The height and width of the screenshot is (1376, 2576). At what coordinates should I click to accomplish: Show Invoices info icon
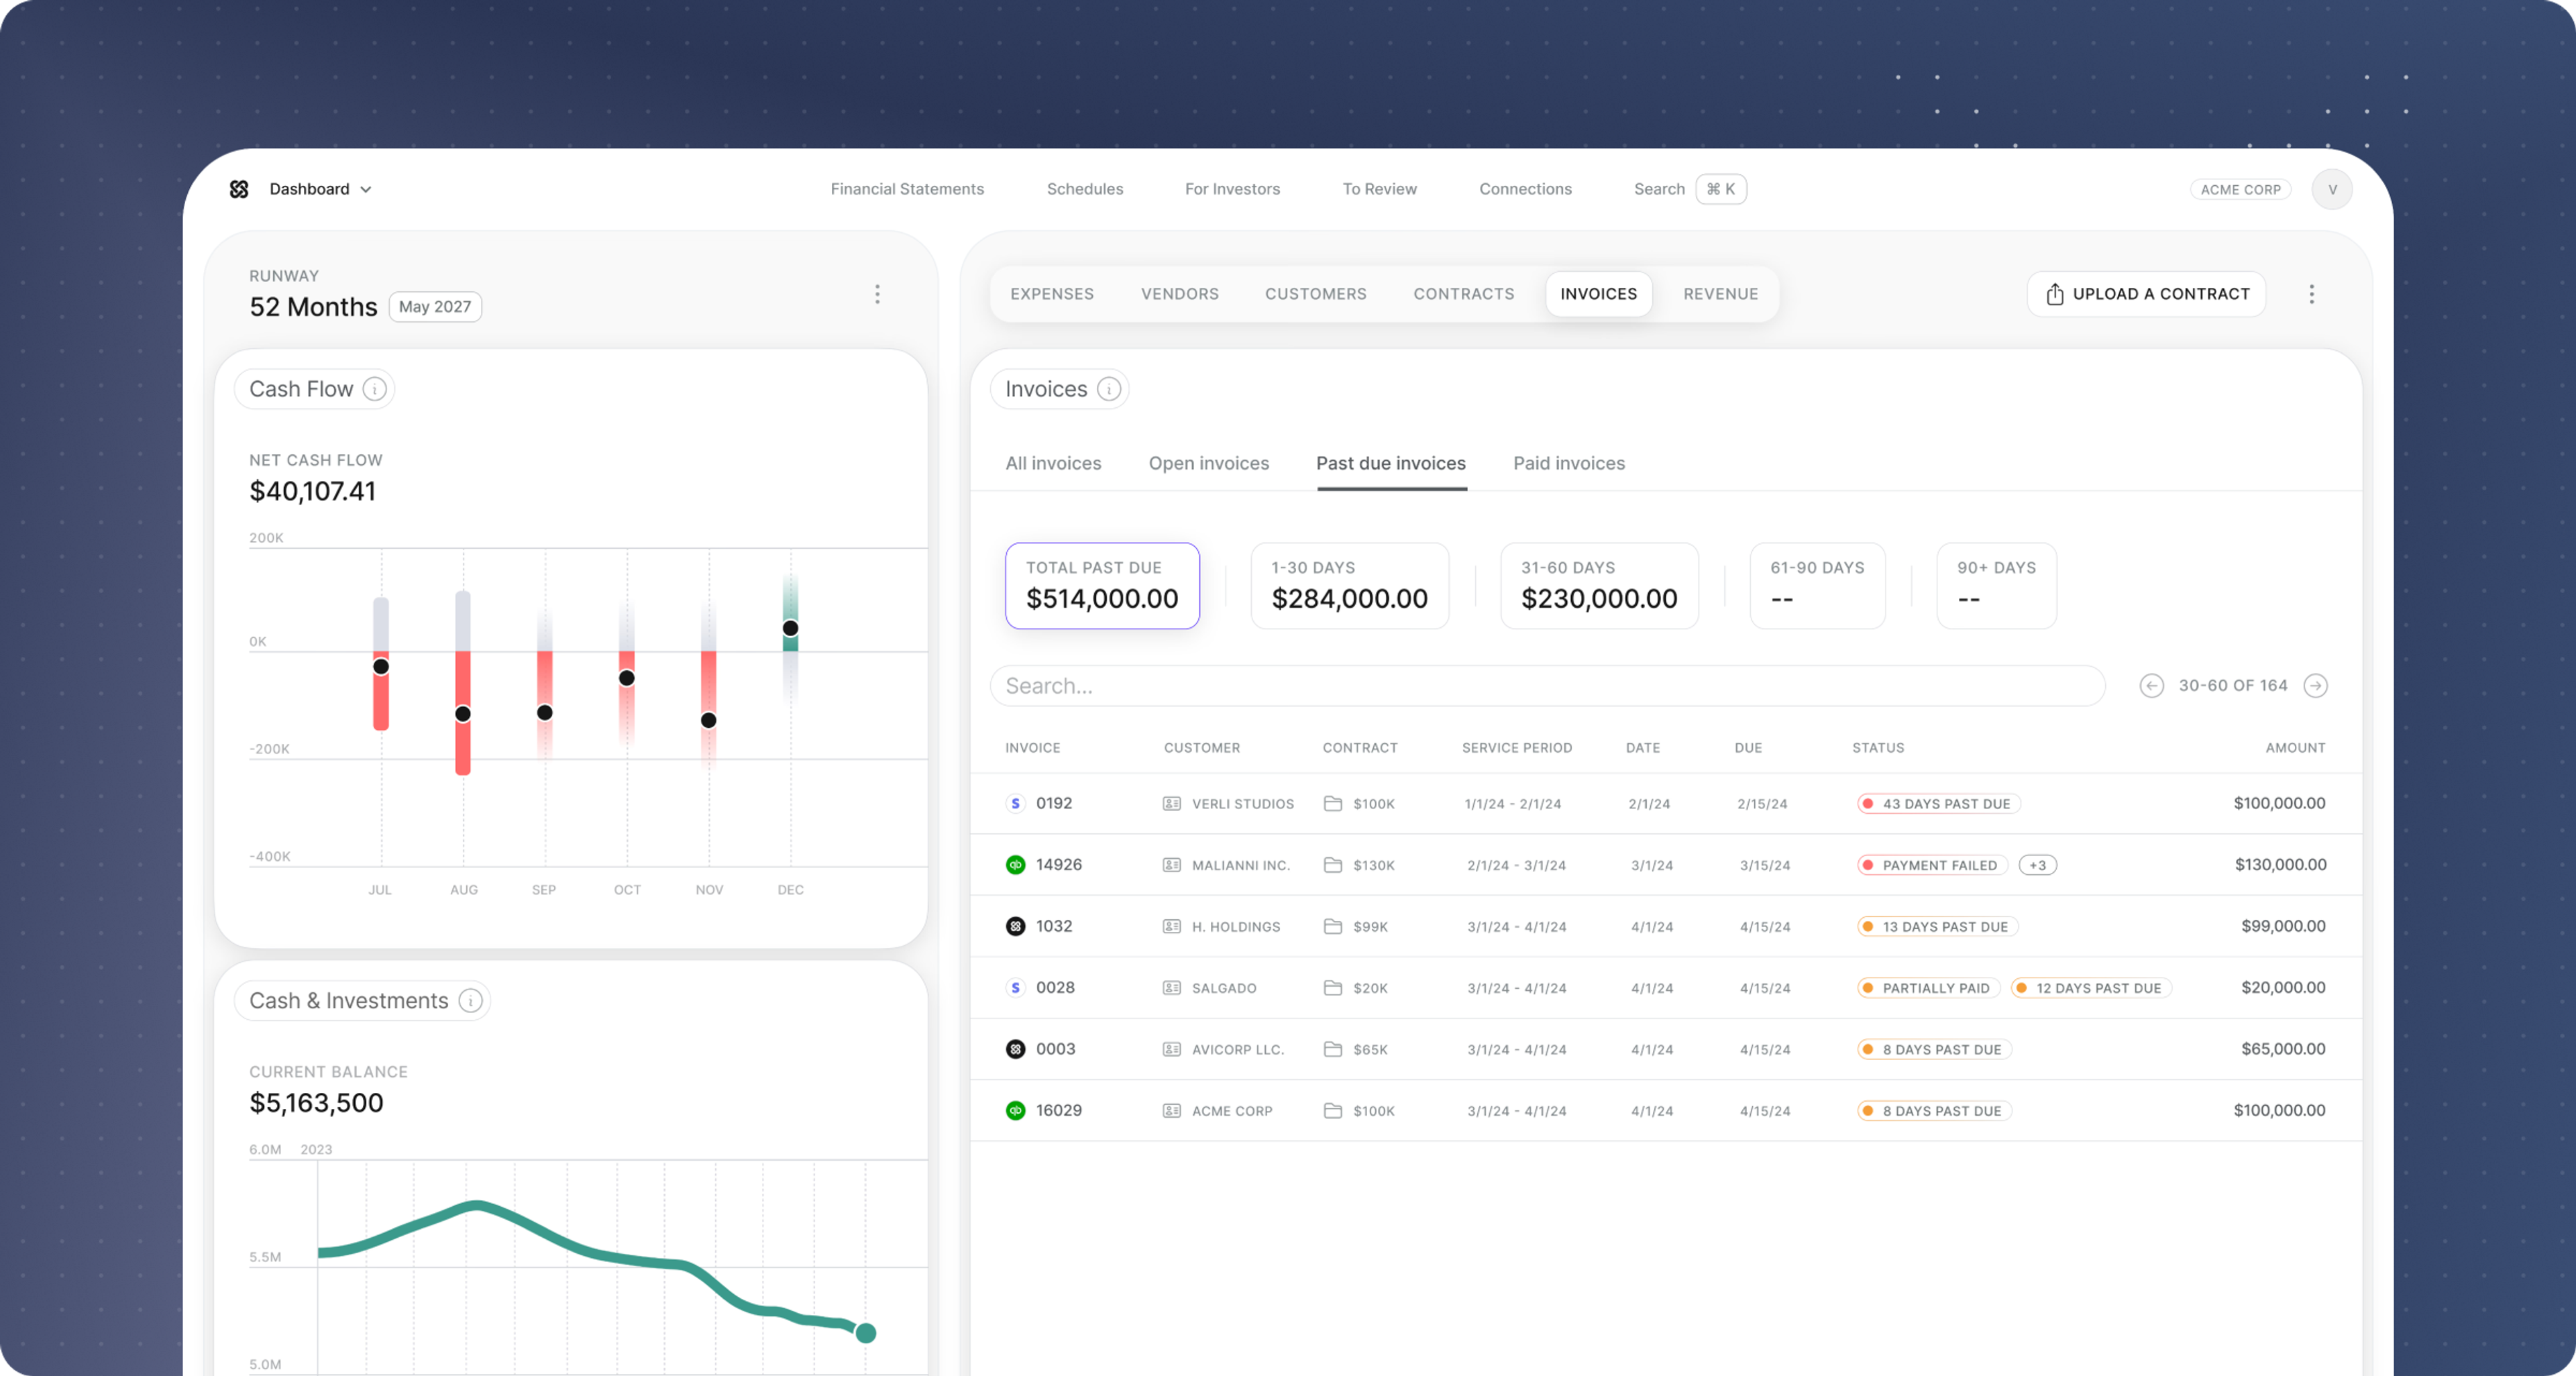click(1109, 389)
